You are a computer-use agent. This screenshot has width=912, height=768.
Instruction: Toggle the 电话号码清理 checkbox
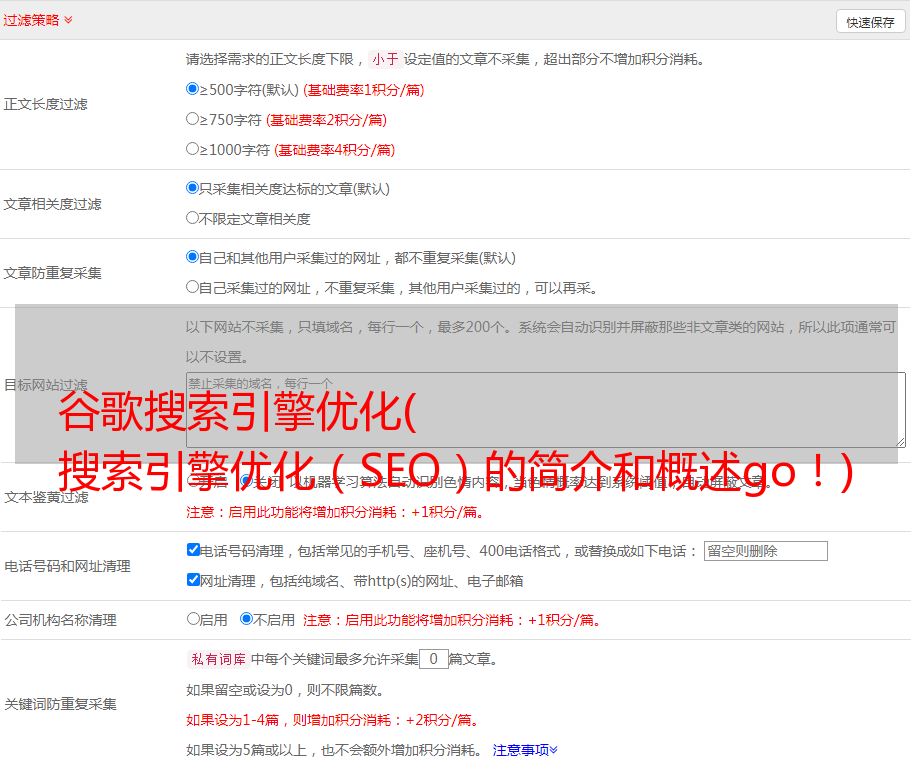point(193,550)
